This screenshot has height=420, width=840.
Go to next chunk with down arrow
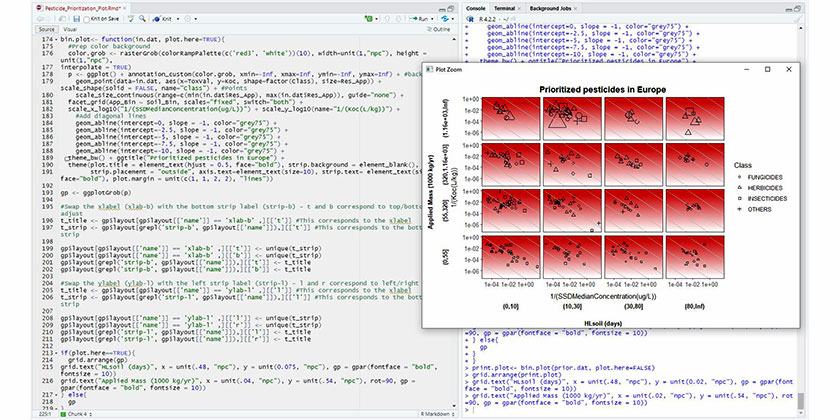pyautogui.click(x=399, y=19)
